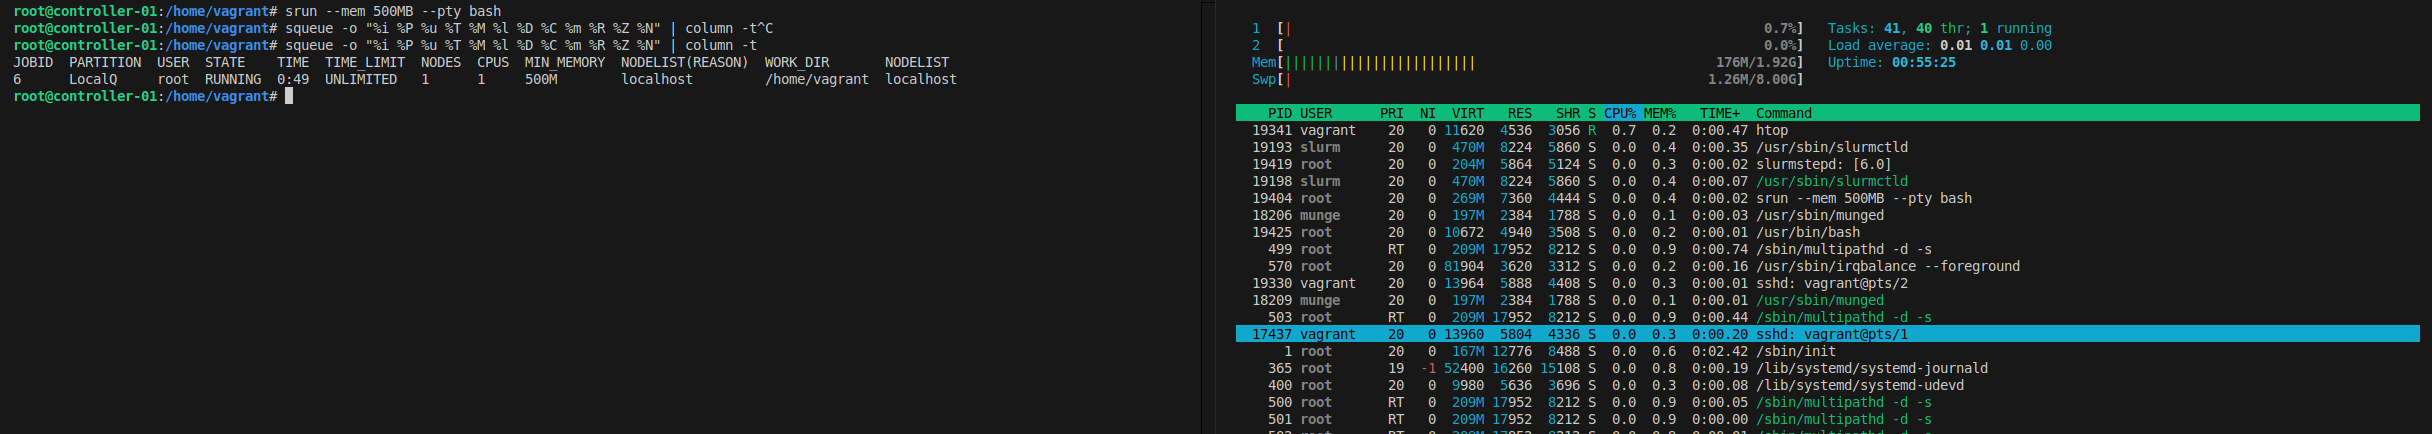2432x434 pixels.
Task: Select the Command column header
Action: click(1783, 113)
